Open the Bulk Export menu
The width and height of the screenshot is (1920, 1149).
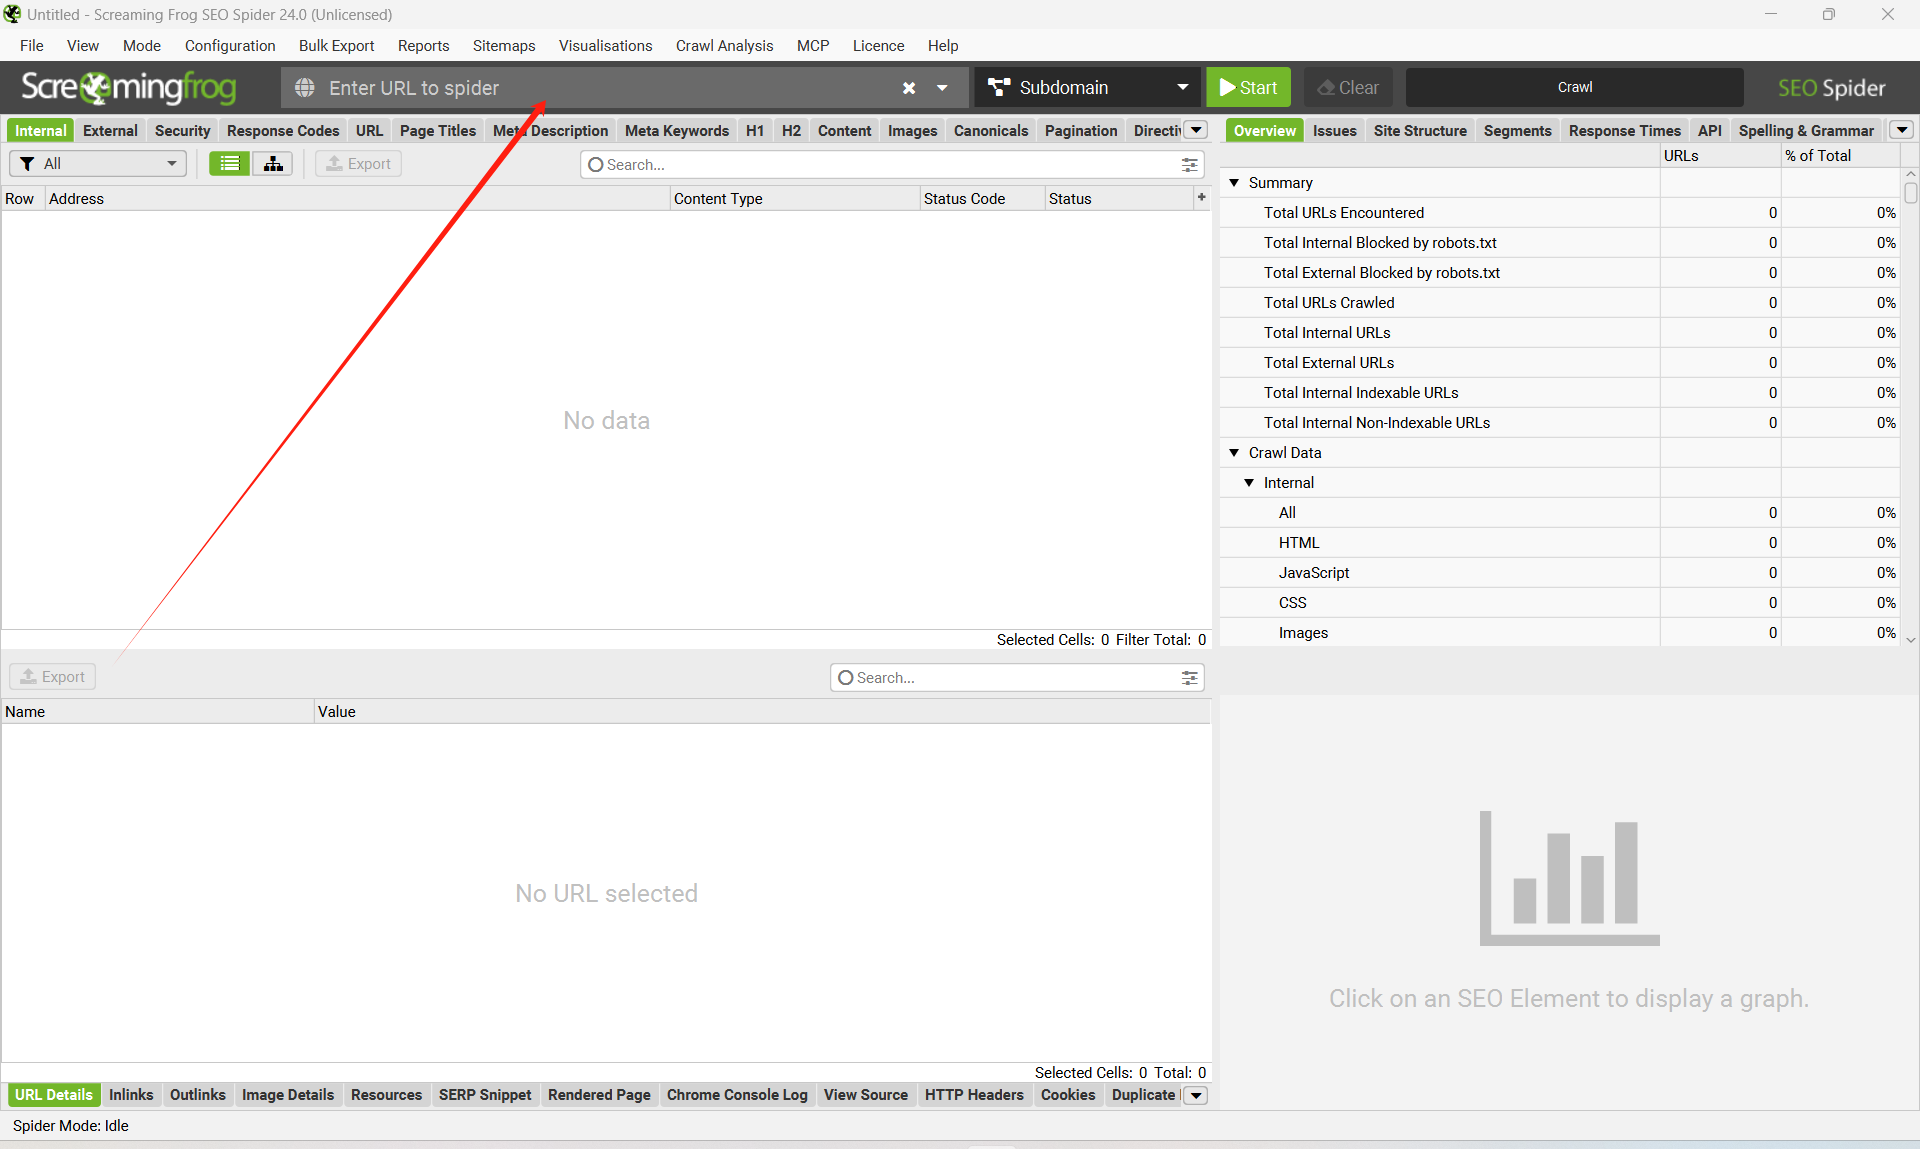pyautogui.click(x=336, y=46)
